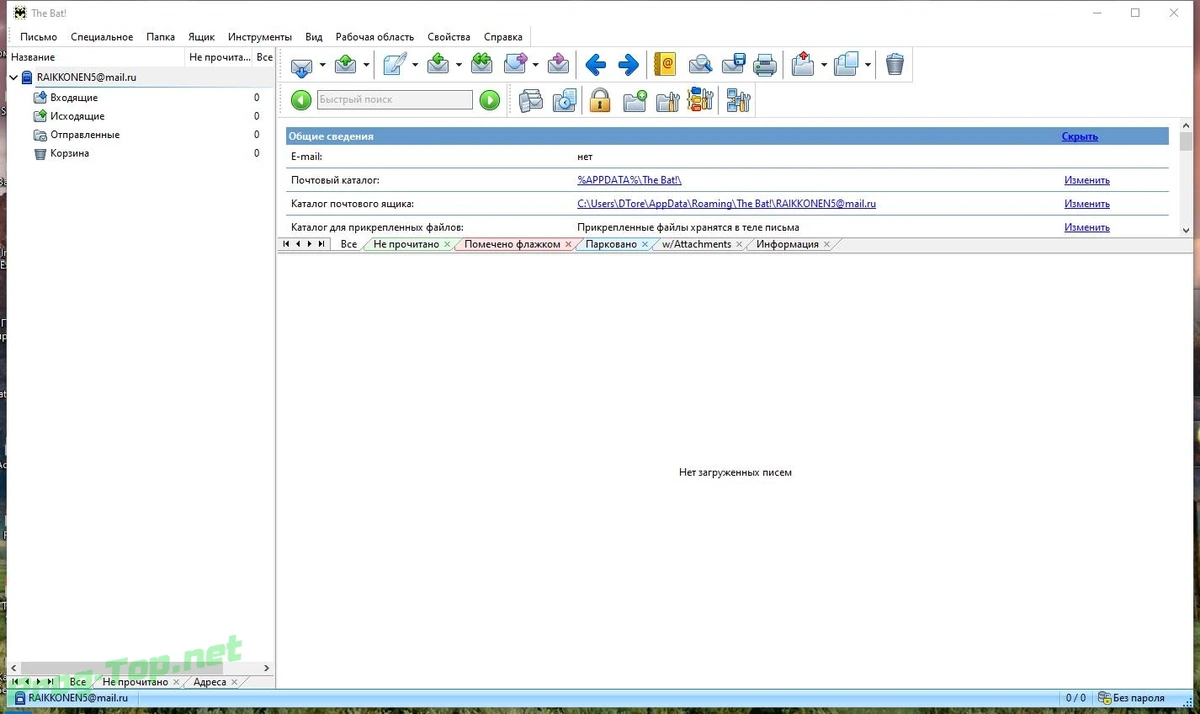Viewport: 1200px width, 714px height.
Task: Open the scheduler clock icon
Action: pos(565,100)
